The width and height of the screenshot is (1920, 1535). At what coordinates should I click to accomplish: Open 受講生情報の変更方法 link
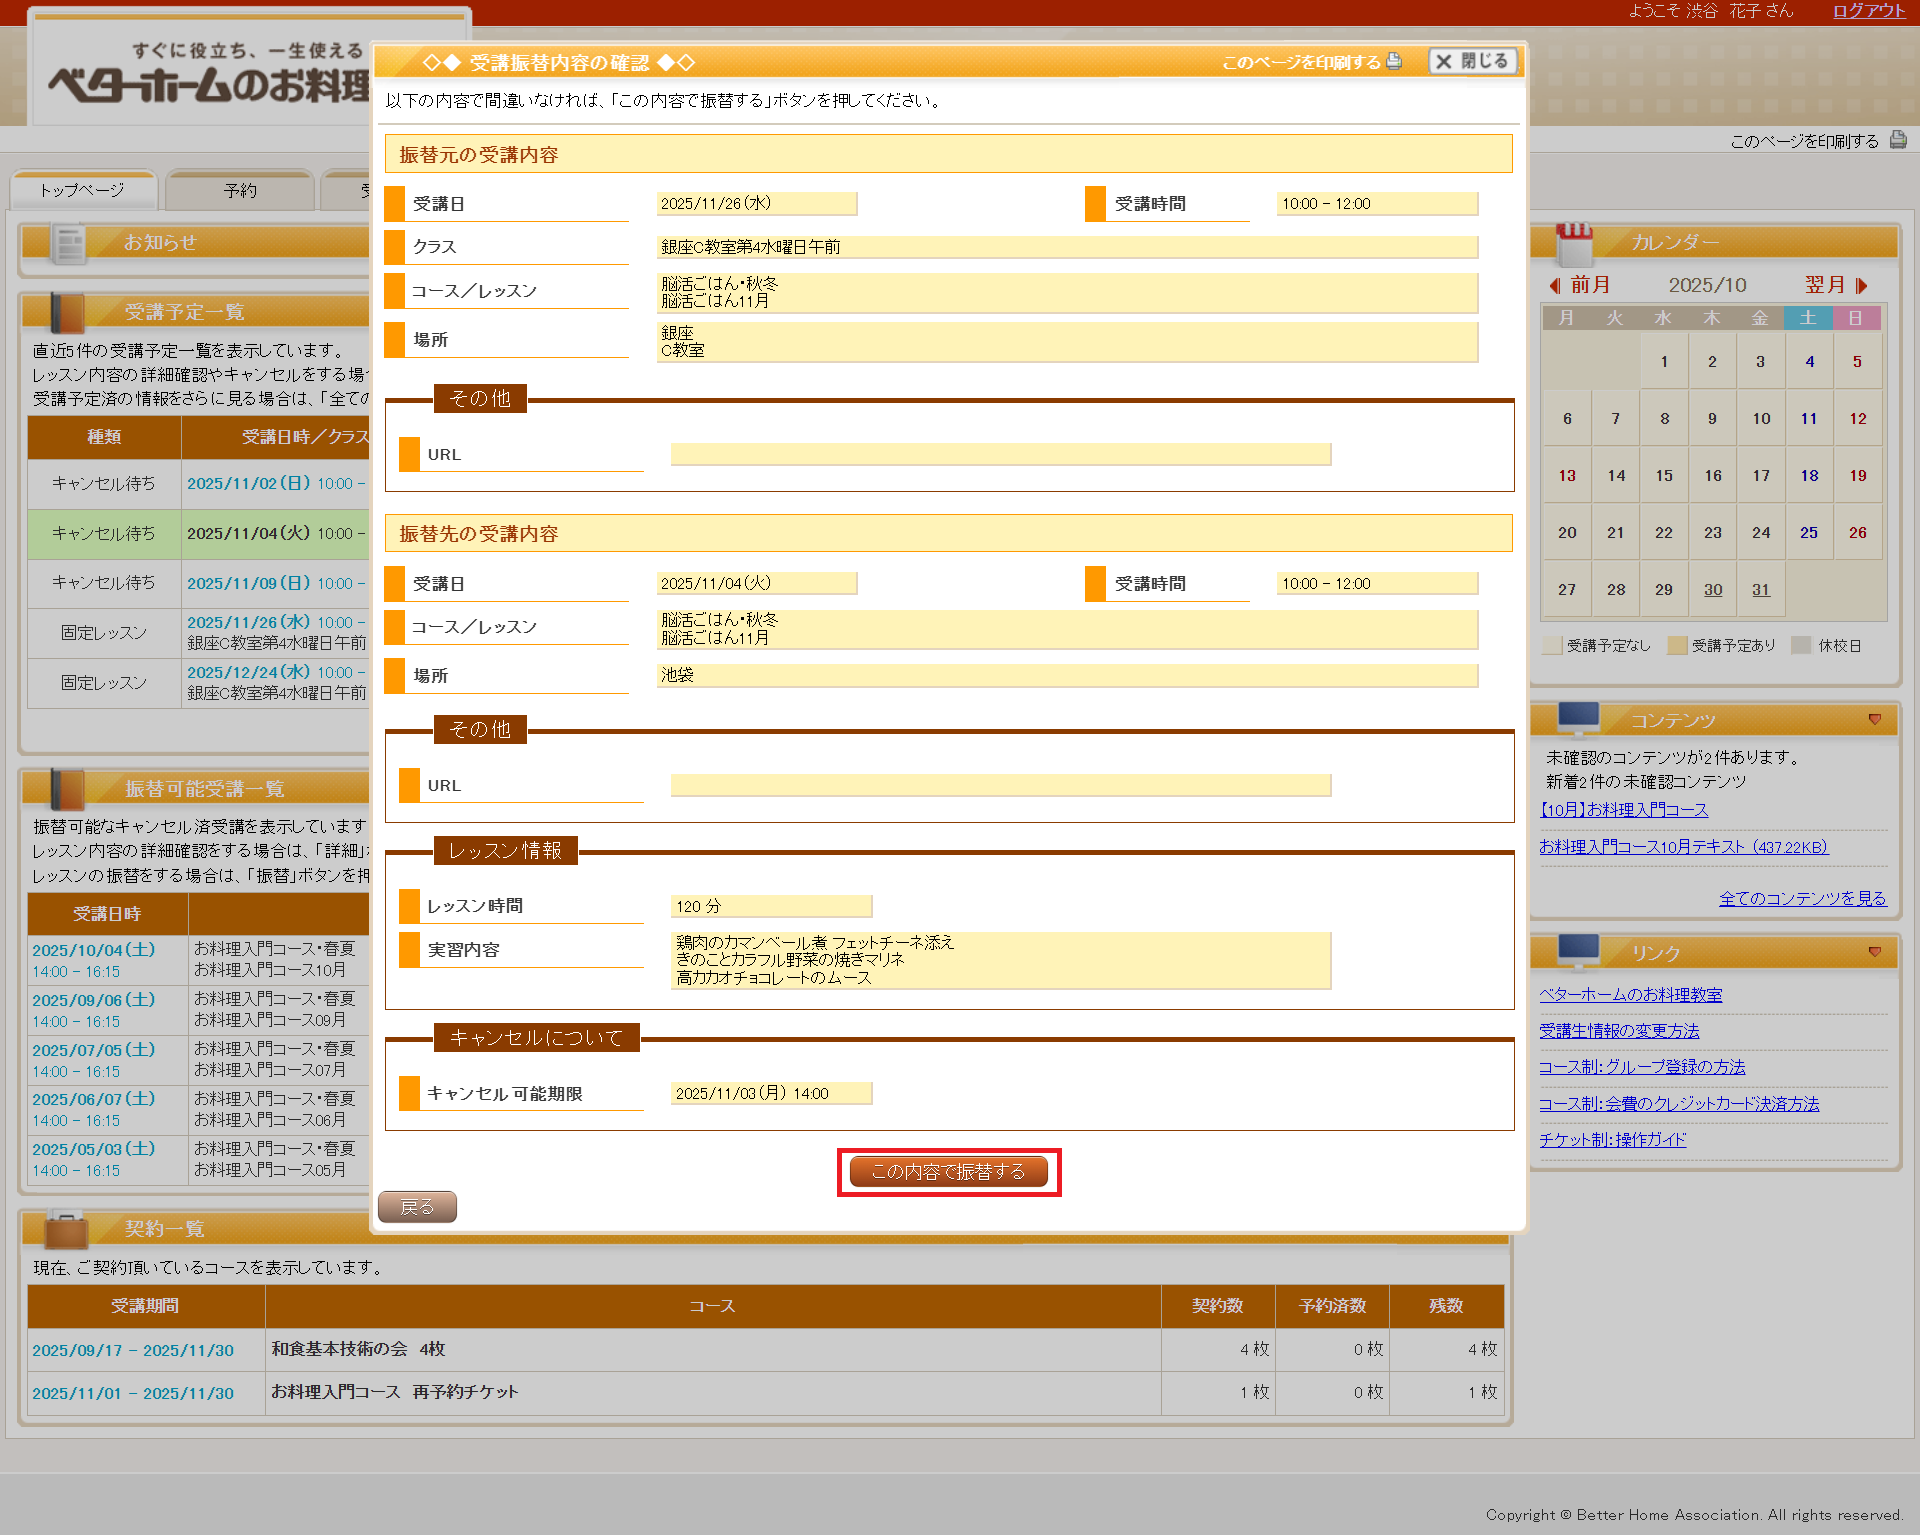pos(1619,1031)
